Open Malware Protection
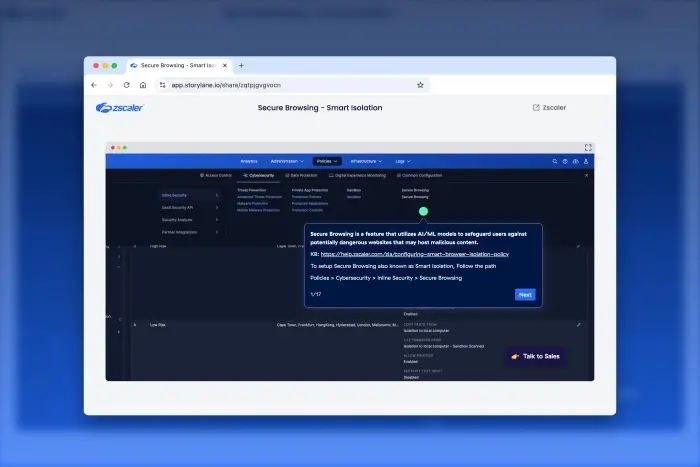 coord(253,204)
